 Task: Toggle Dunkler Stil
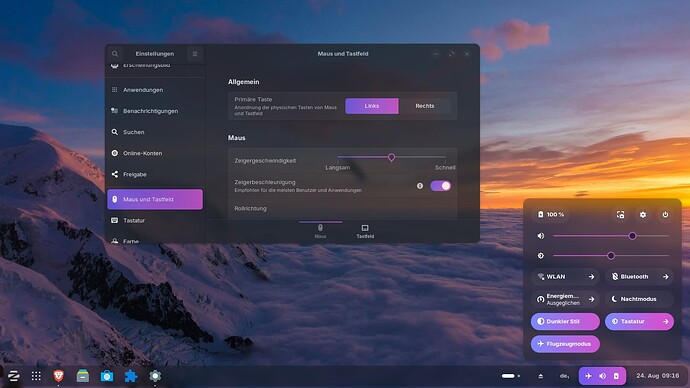click(565, 322)
